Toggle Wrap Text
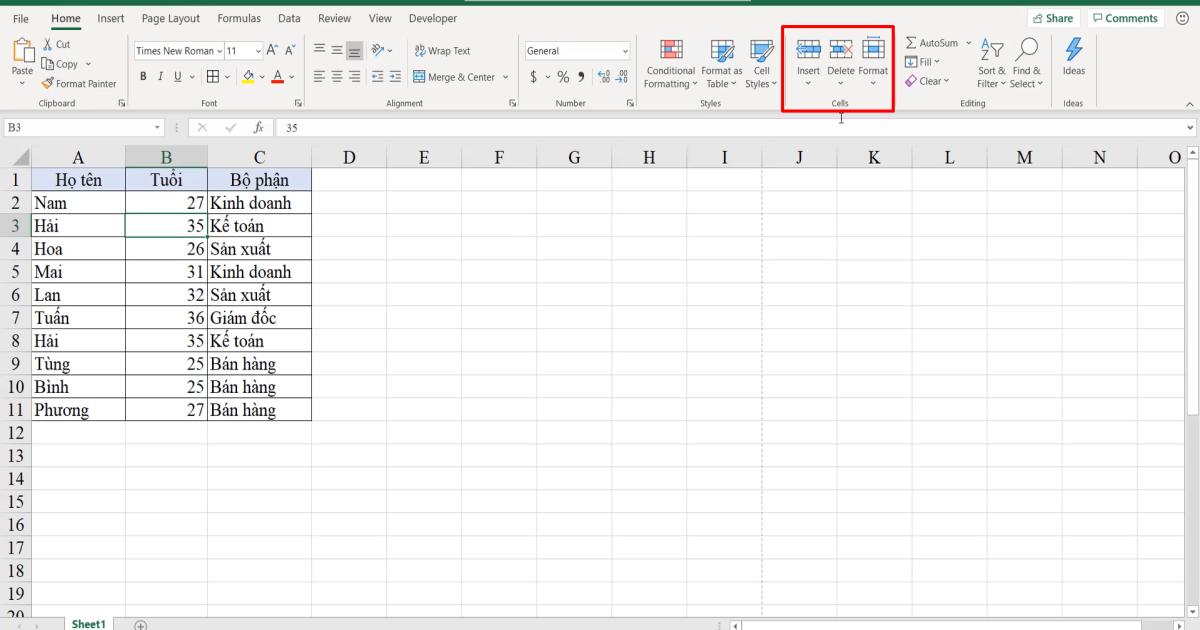Image resolution: width=1200 pixels, height=630 pixels. [443, 50]
